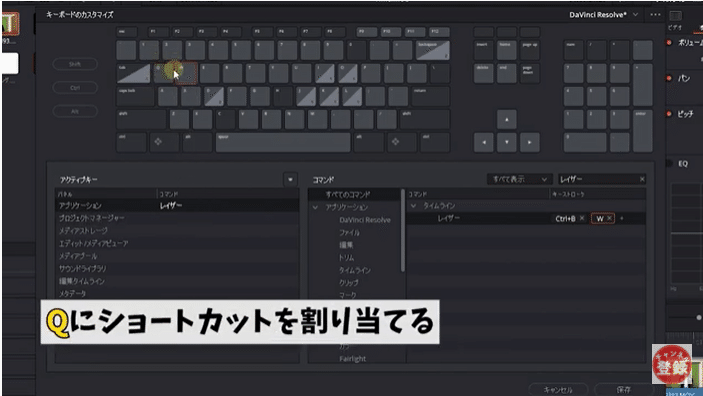703x396 pixels.
Task: Click the down arrow key
Action: coord(507,142)
